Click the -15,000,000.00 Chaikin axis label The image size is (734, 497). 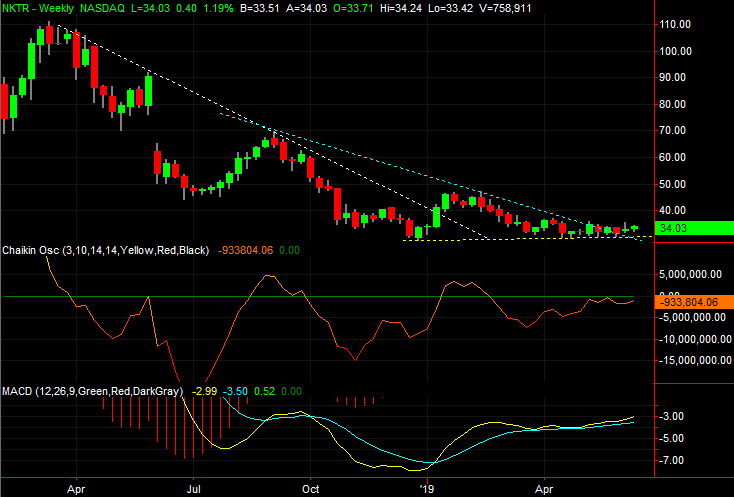[x=695, y=360]
